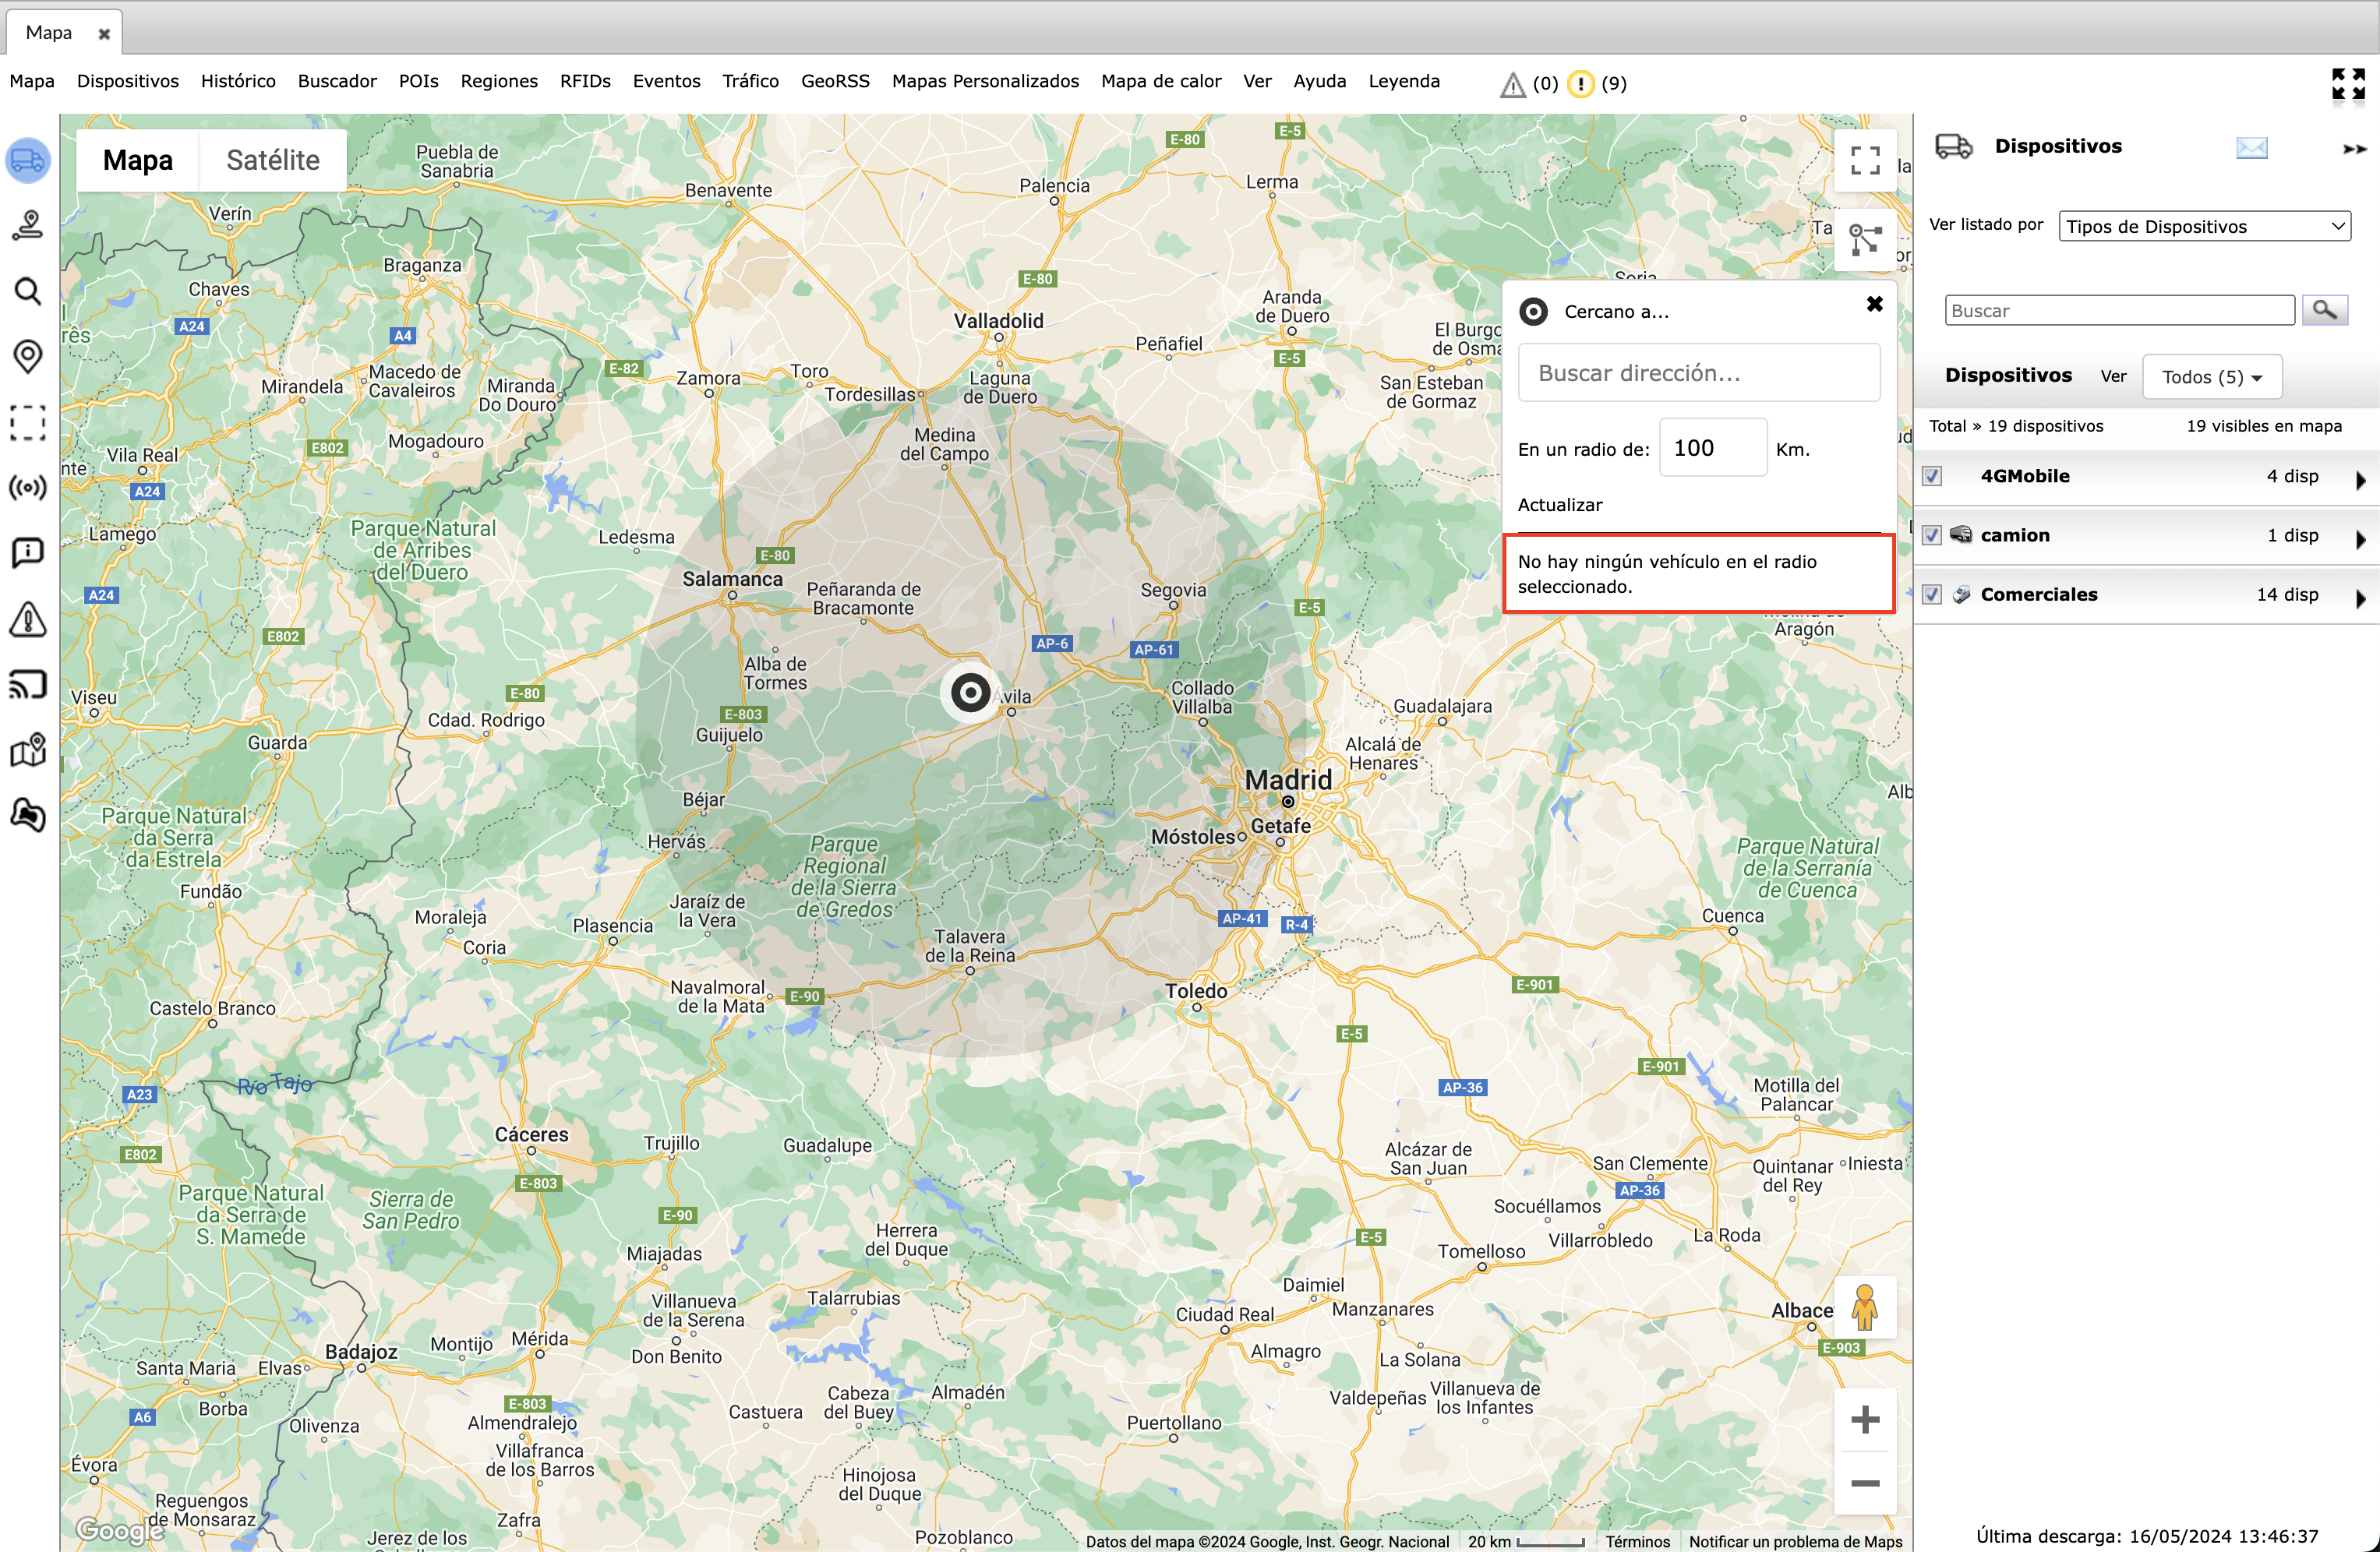Switch map view to Satélite
The width and height of the screenshot is (2380, 1552).
273,160
